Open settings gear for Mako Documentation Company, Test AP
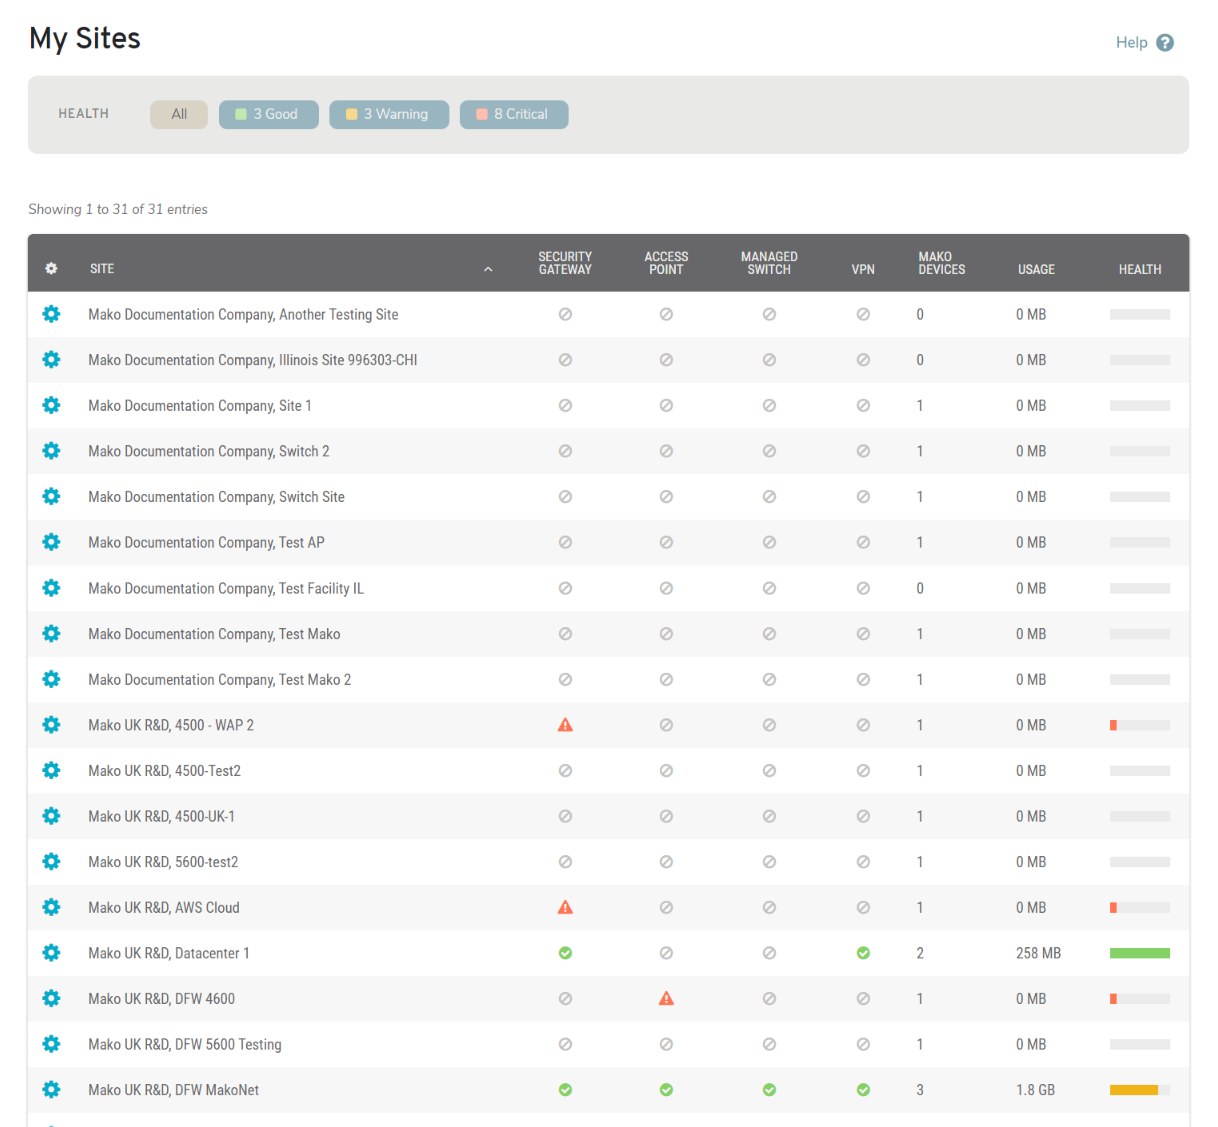This screenshot has width=1218, height=1127. click(51, 542)
